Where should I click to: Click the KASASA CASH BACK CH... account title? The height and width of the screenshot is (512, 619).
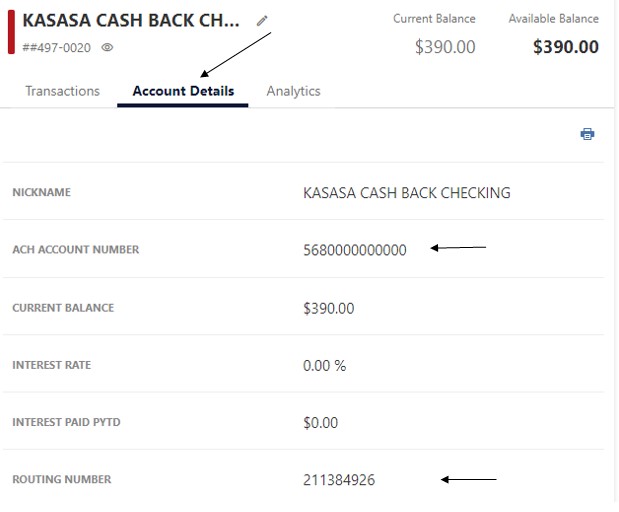pyautogui.click(x=131, y=20)
